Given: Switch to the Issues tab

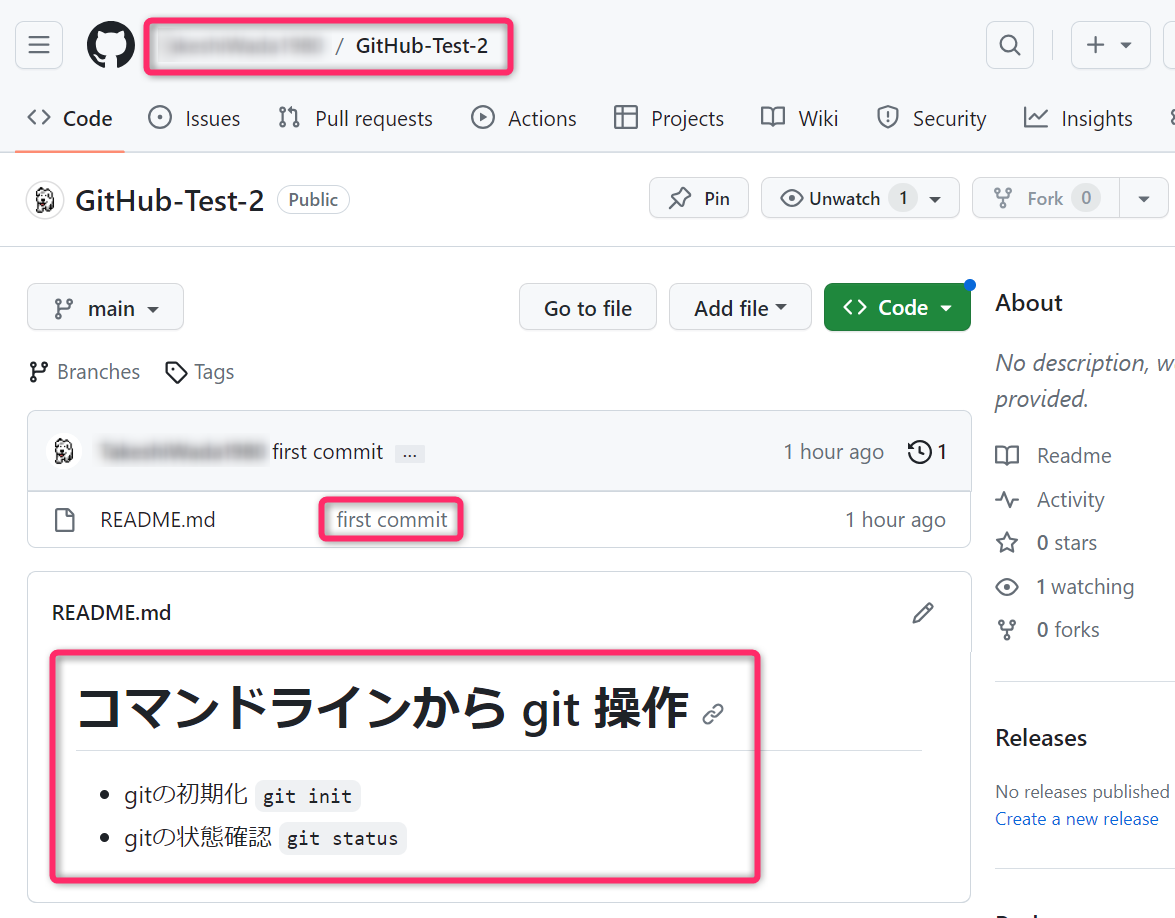Looking at the screenshot, I should click(195, 118).
